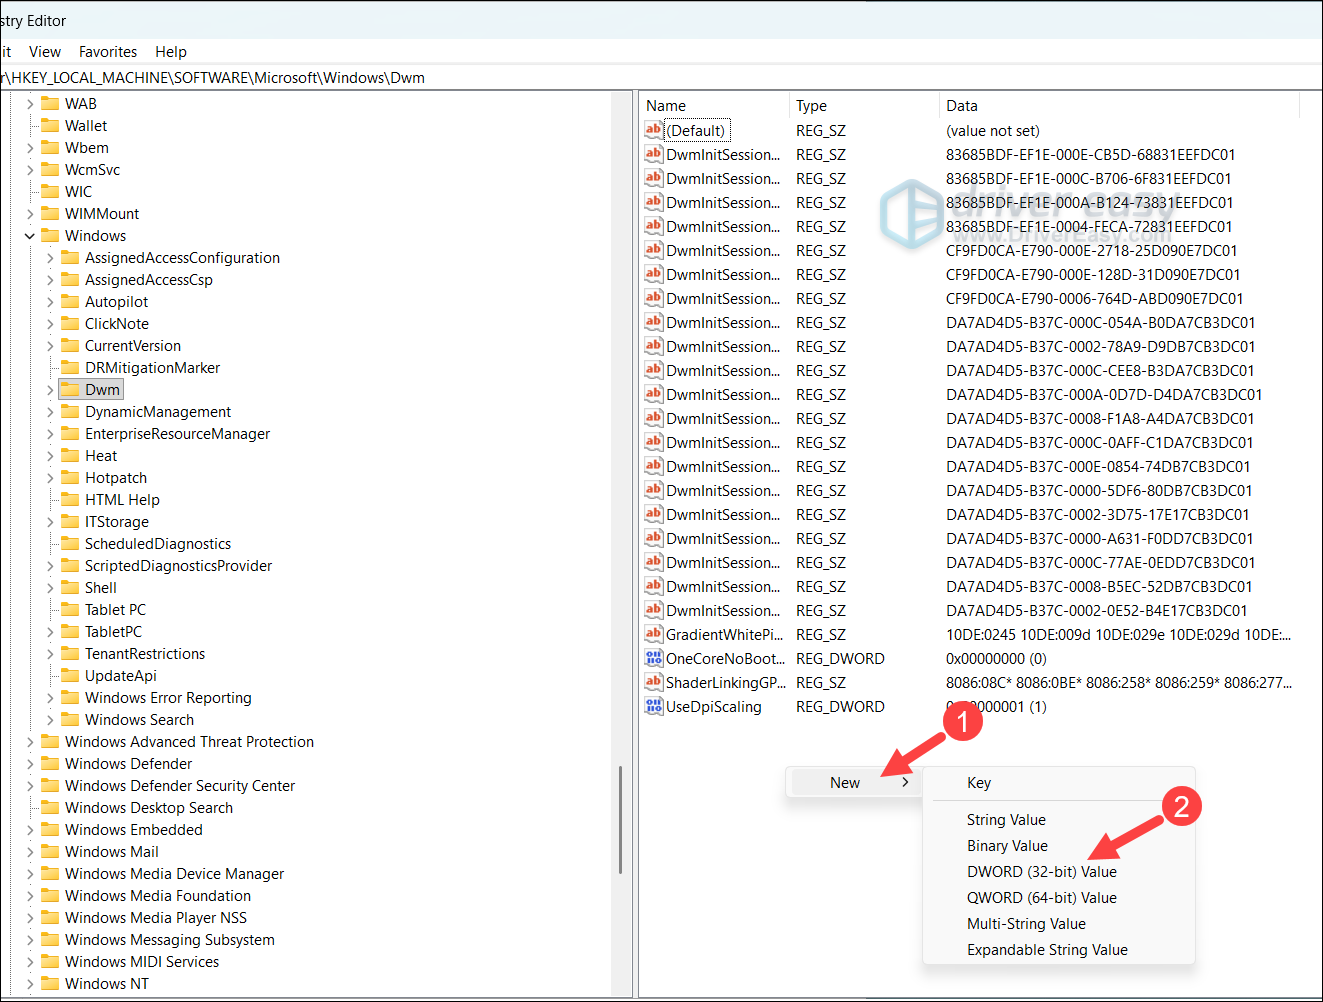Click the WAB folder icon
Viewport: 1323px width, 1002px height.
(x=50, y=103)
